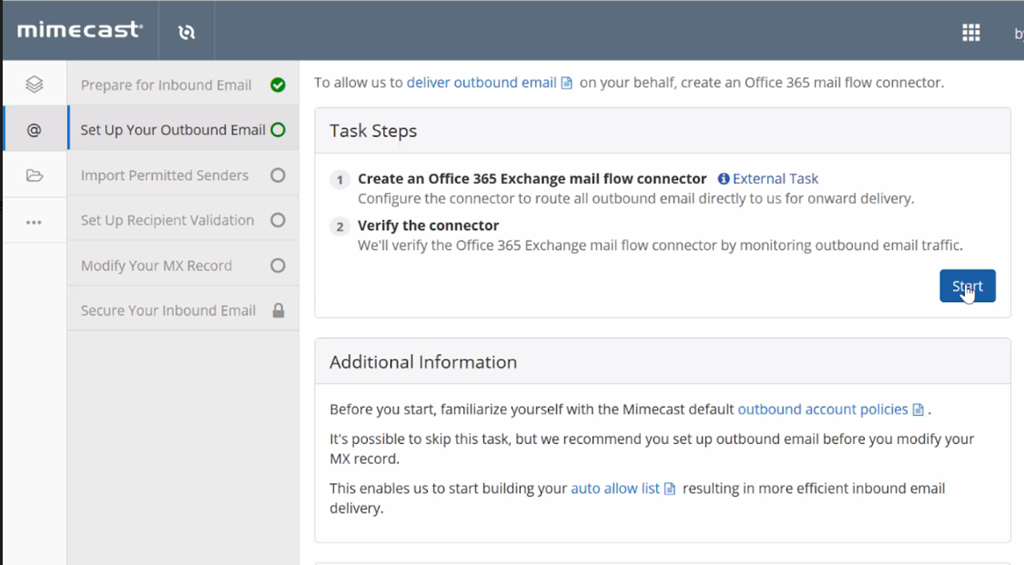Open Modify Your MX Record step
The width and height of the screenshot is (1024, 565).
(183, 265)
